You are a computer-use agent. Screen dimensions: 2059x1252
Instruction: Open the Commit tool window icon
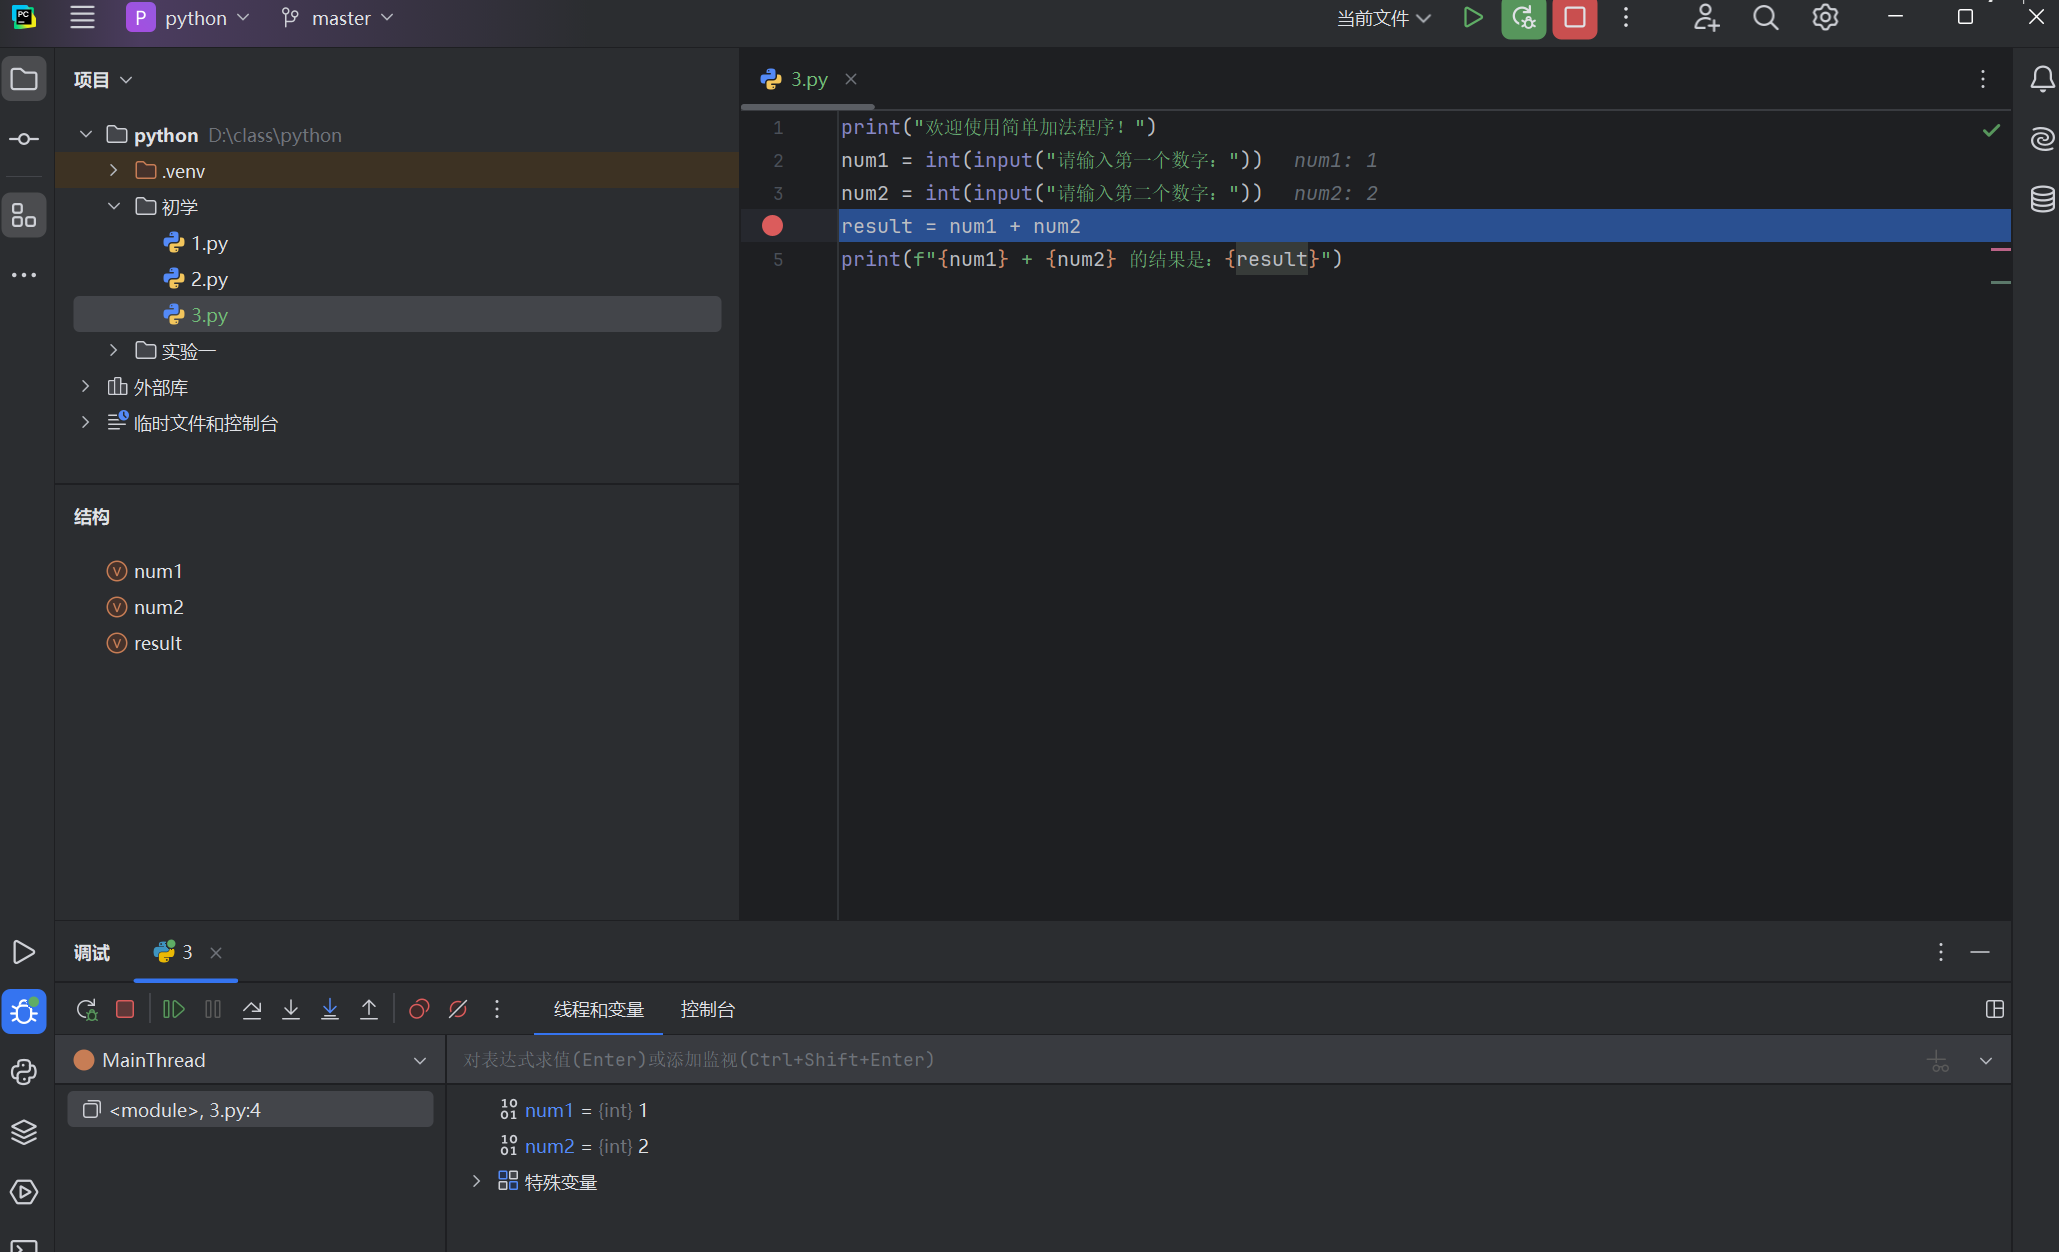(24, 139)
